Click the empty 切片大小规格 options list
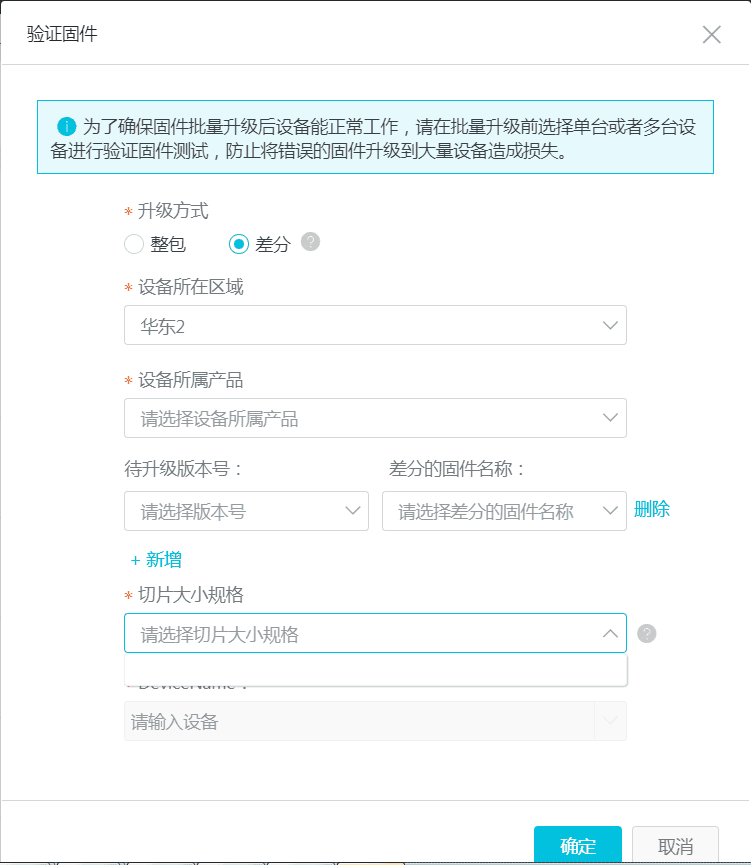This screenshot has height=865, width=751. (375, 670)
